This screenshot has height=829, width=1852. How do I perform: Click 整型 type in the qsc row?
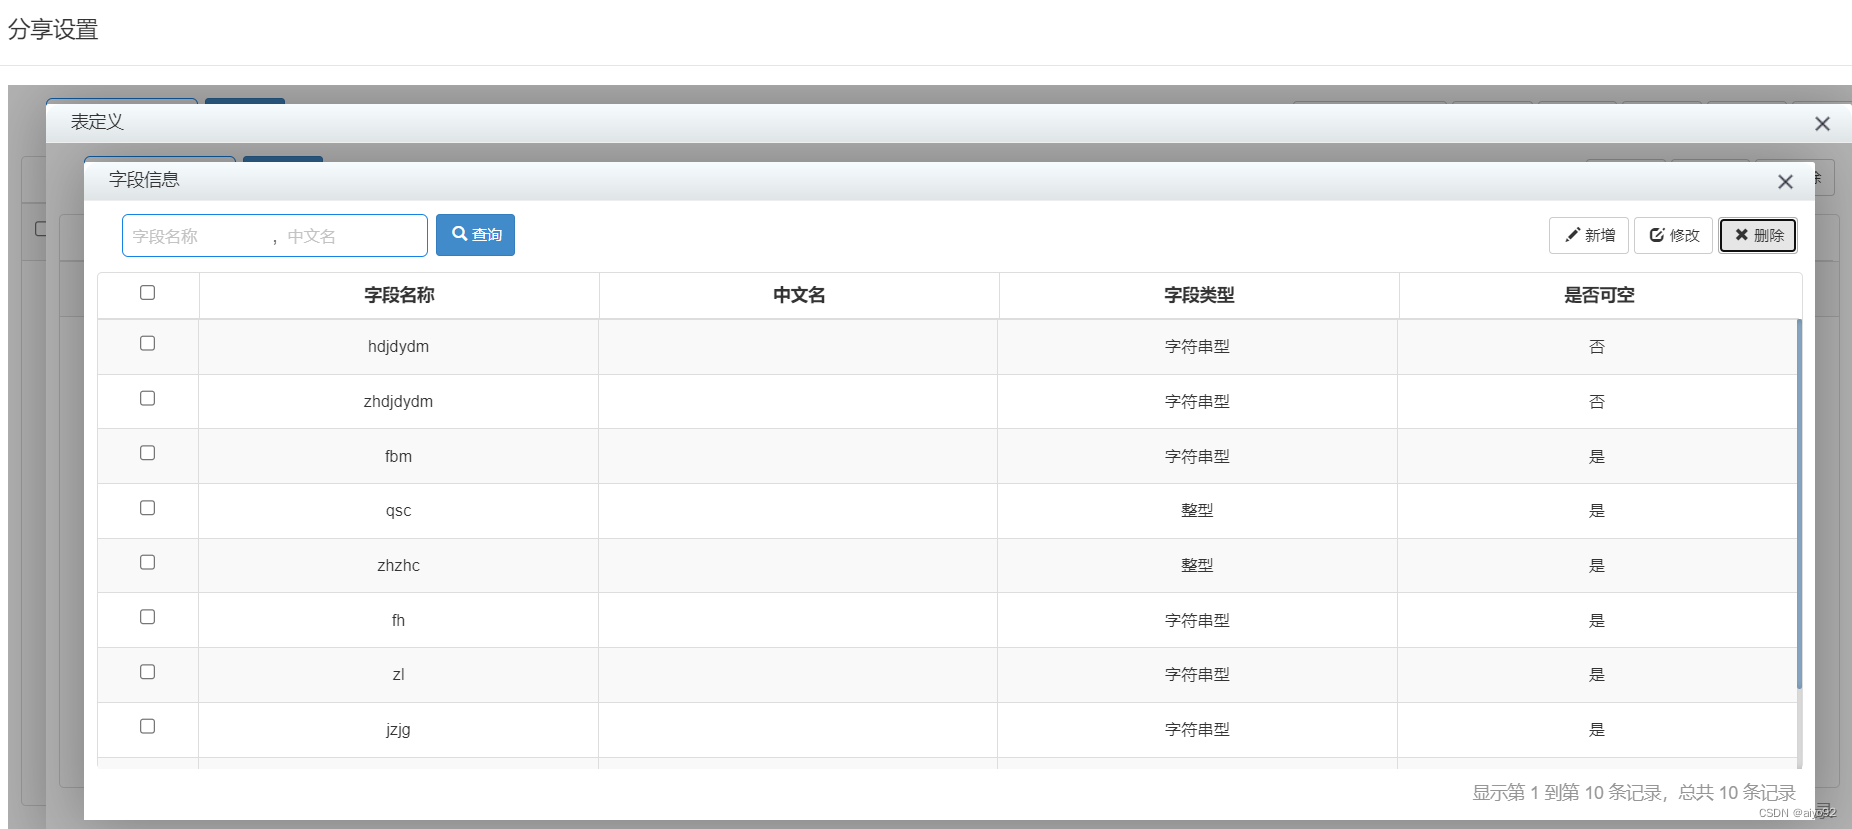(1197, 511)
